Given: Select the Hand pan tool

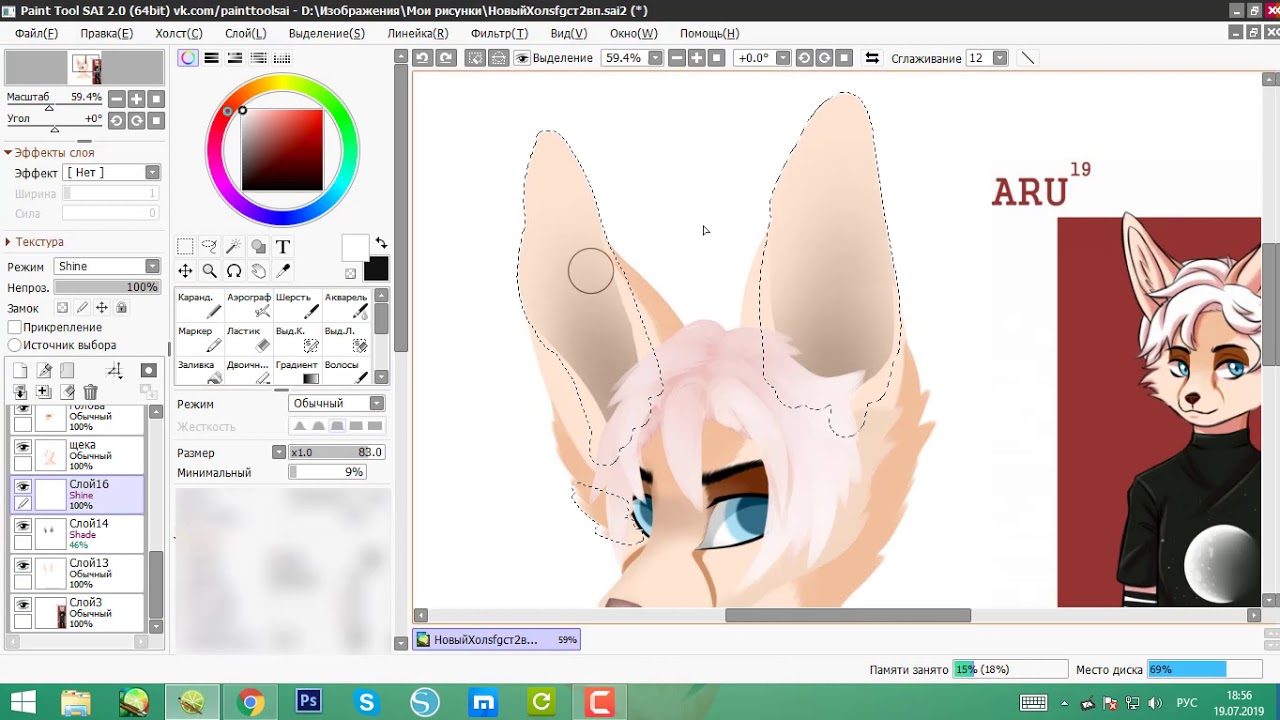Looking at the screenshot, I should pyautogui.click(x=258, y=271).
